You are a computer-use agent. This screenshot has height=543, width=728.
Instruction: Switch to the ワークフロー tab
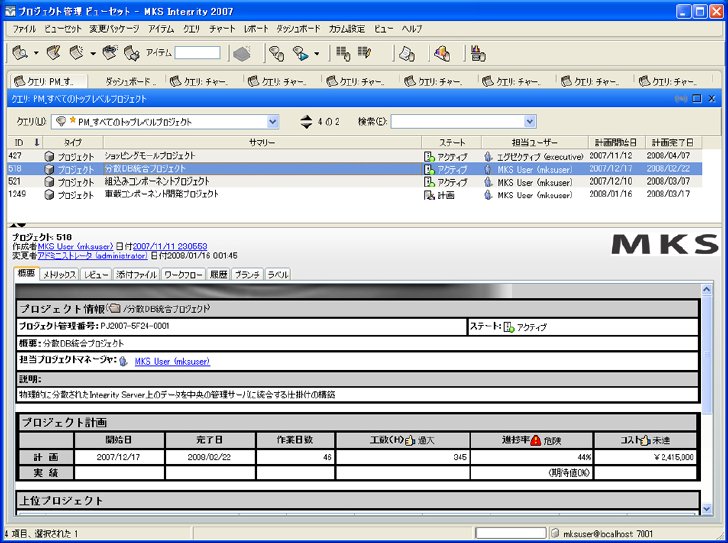(183, 275)
